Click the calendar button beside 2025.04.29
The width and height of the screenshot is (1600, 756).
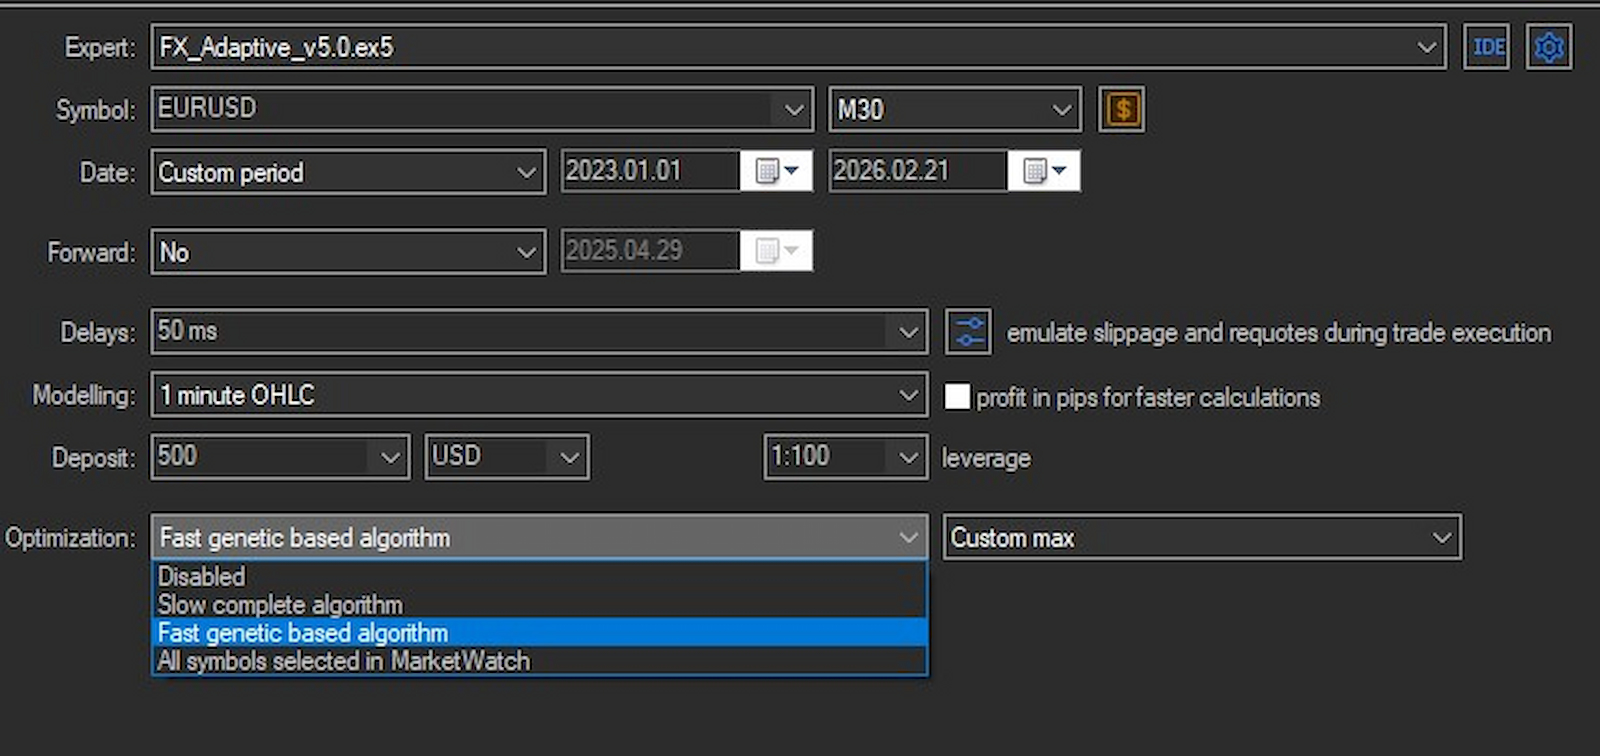(x=777, y=250)
